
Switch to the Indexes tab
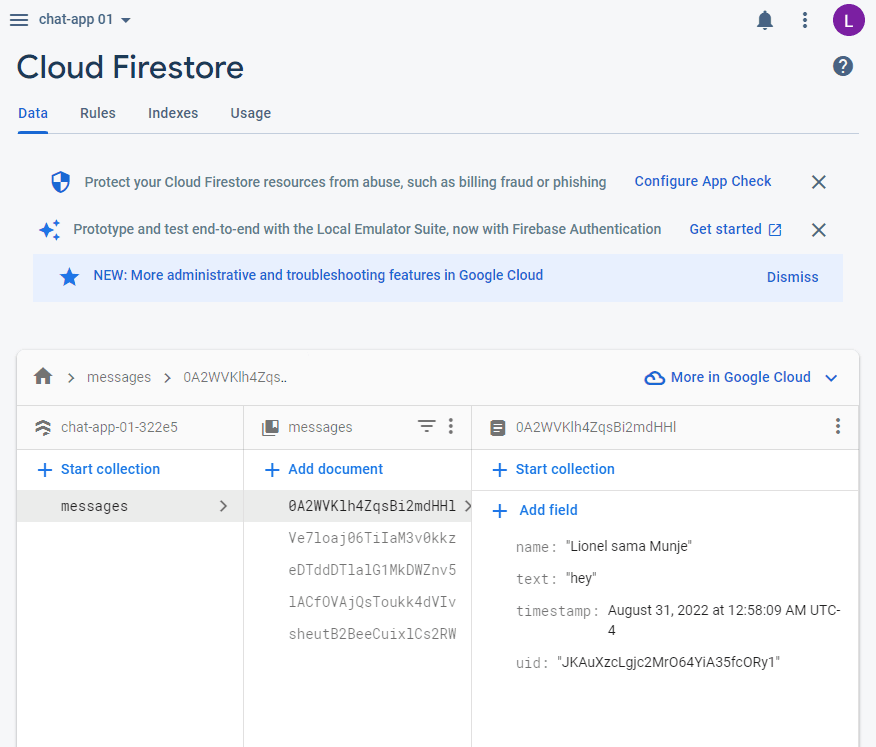173,113
